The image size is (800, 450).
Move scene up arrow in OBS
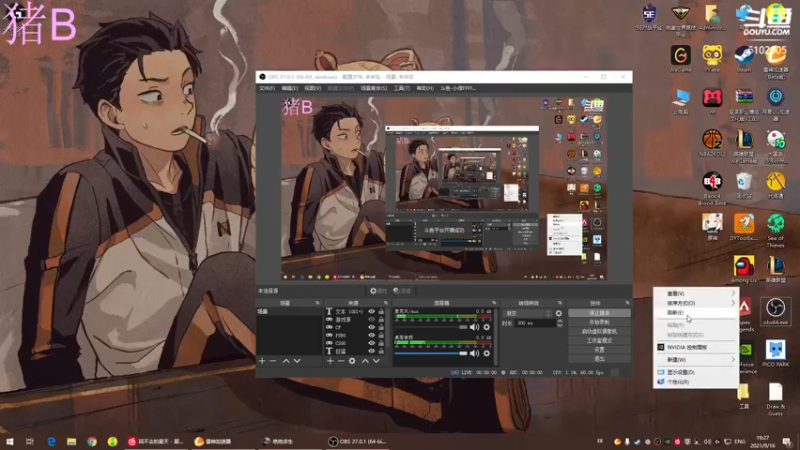pos(286,361)
